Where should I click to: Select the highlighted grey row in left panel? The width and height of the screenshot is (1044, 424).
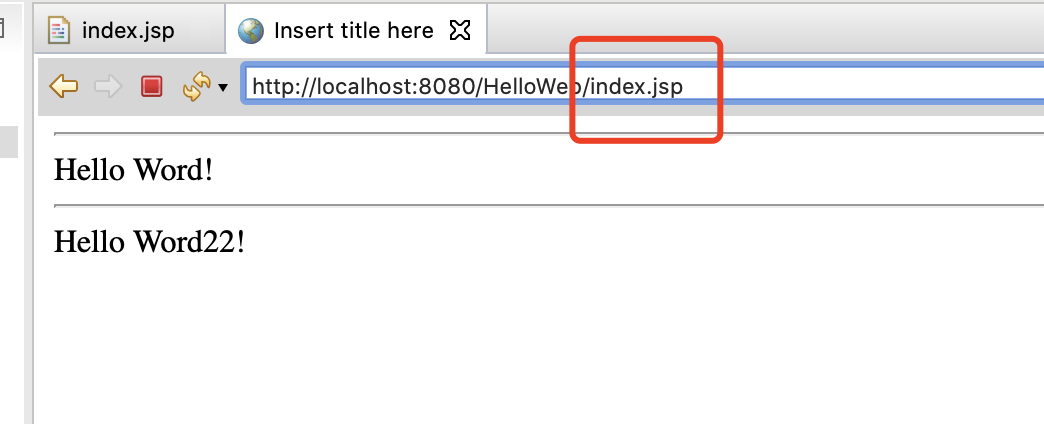[8, 141]
